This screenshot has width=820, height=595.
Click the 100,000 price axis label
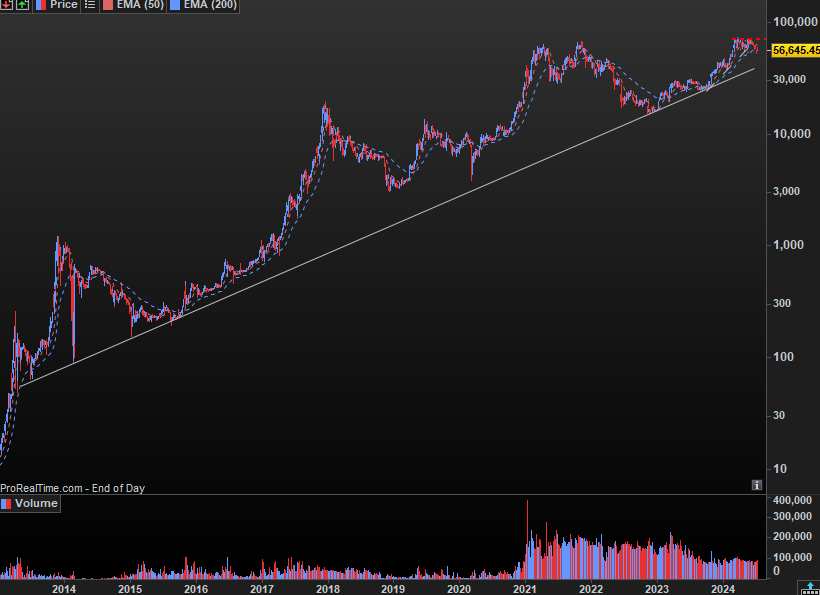(x=795, y=21)
